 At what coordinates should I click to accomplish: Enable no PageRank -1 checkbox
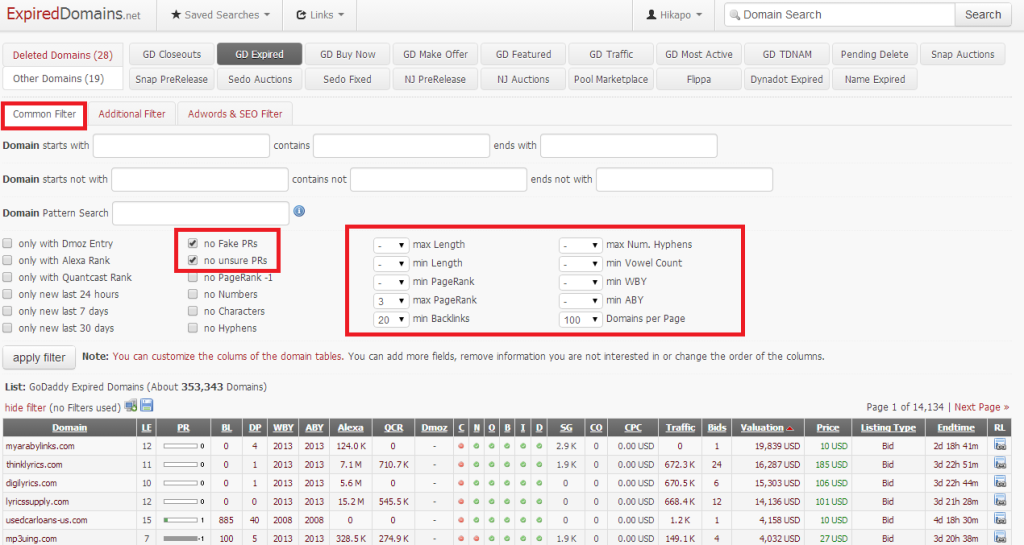(193, 277)
